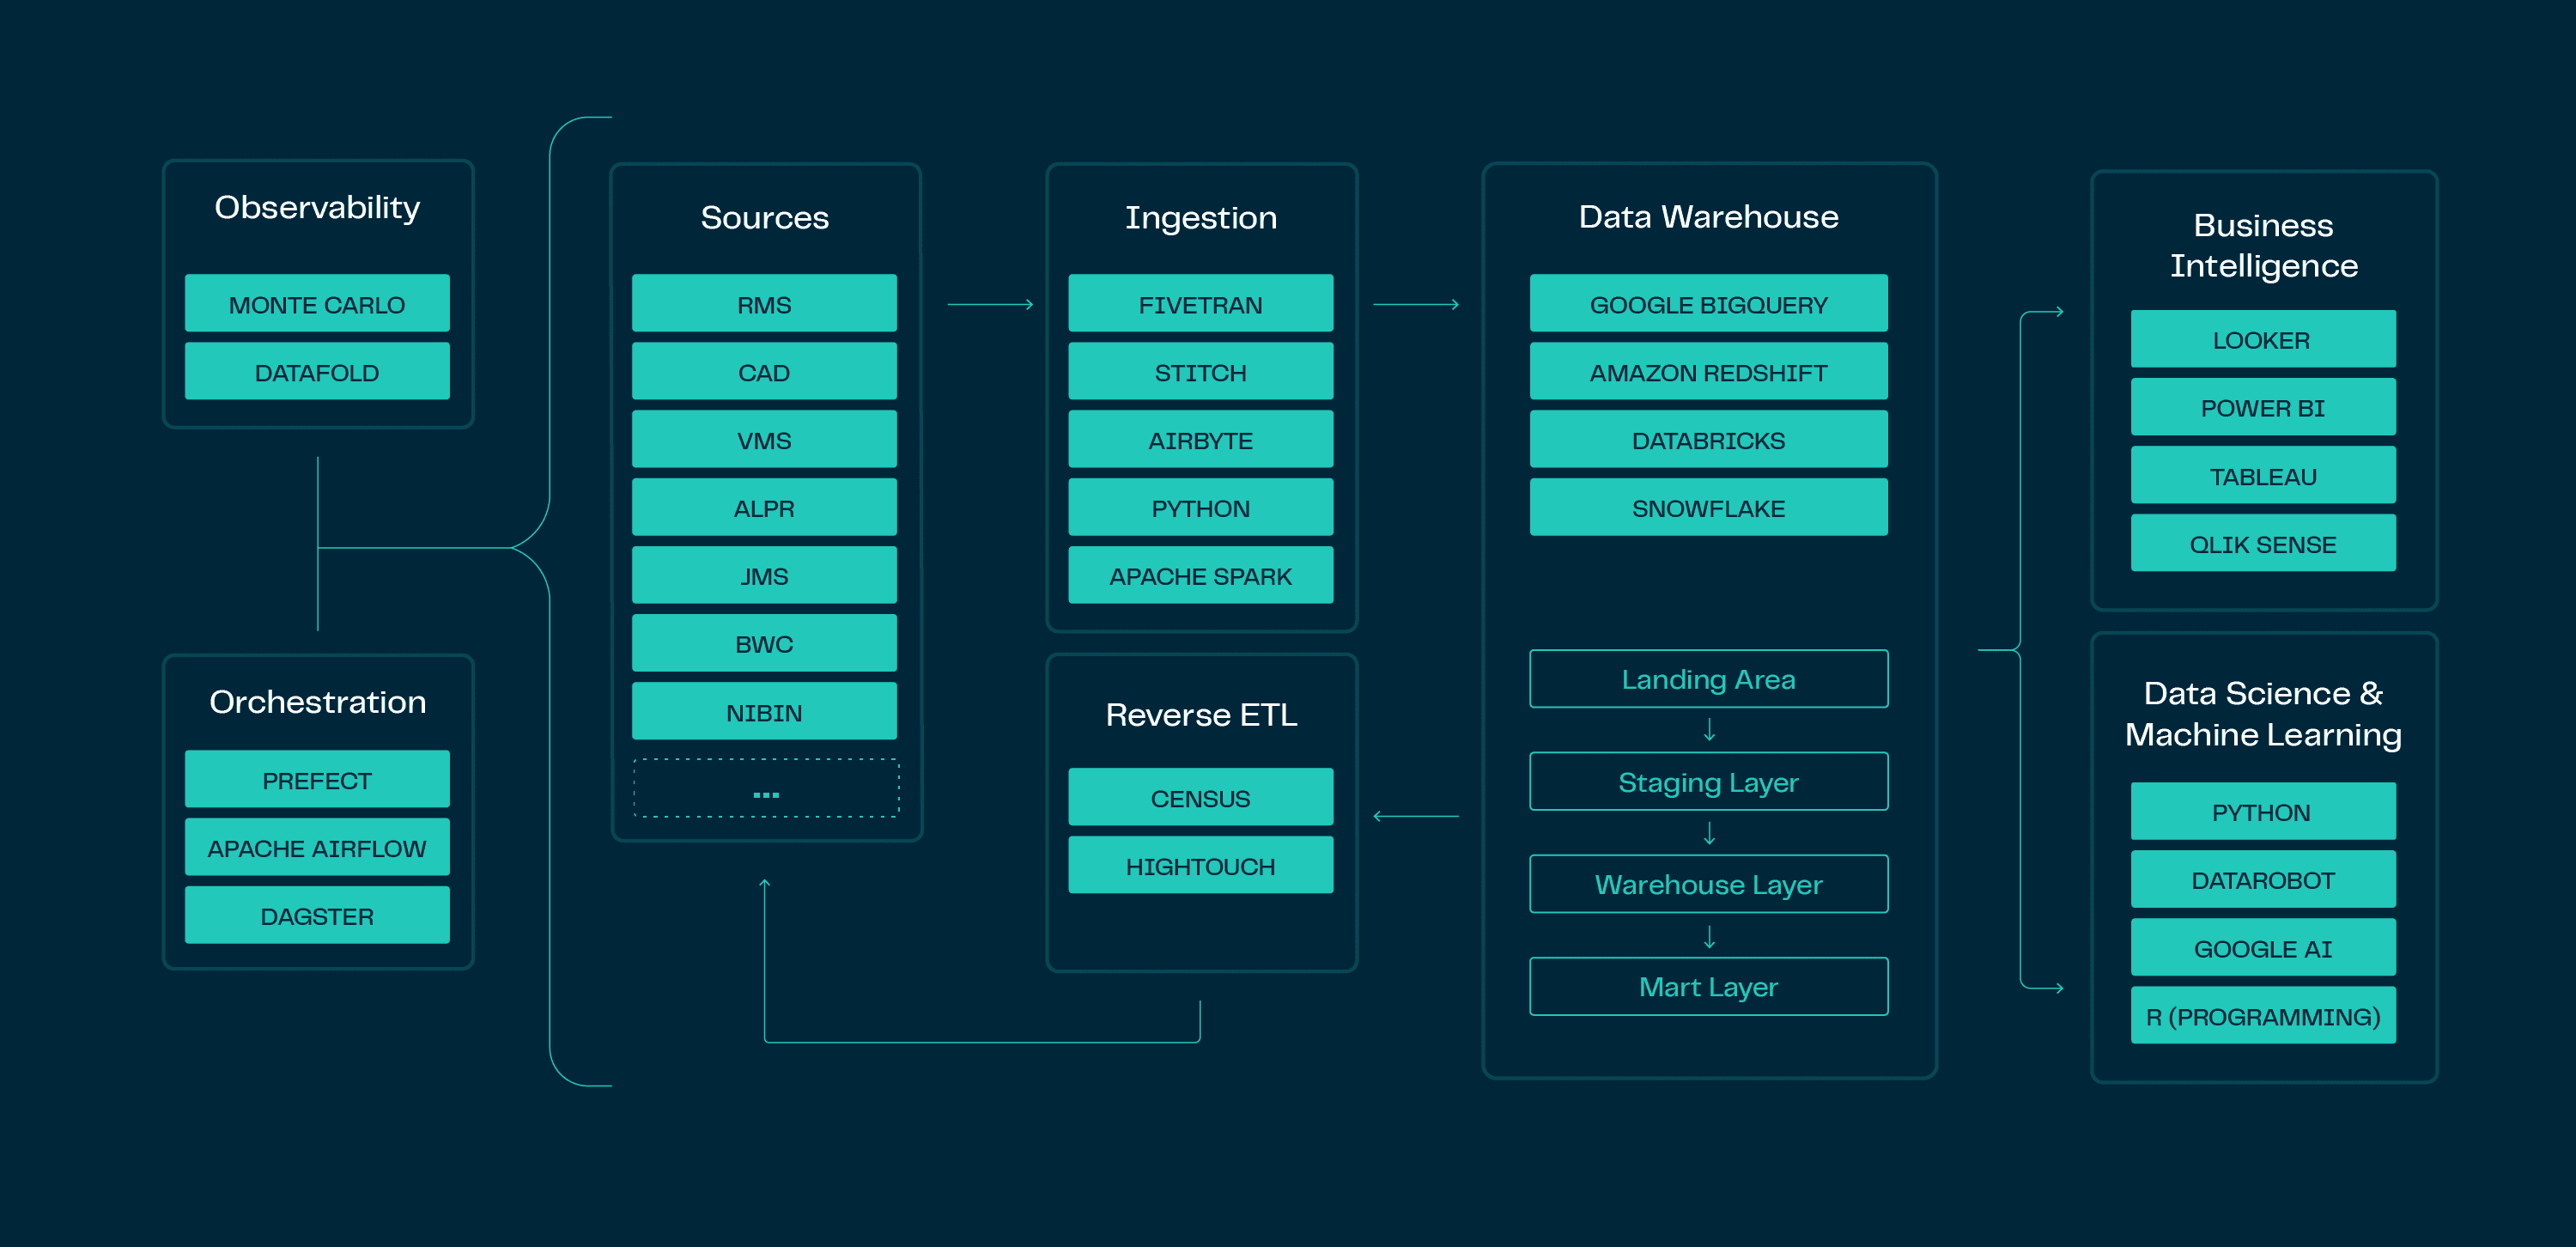Select the Mart Layer outlined box
The height and width of the screenshot is (1247, 2576).
[x=1708, y=987]
